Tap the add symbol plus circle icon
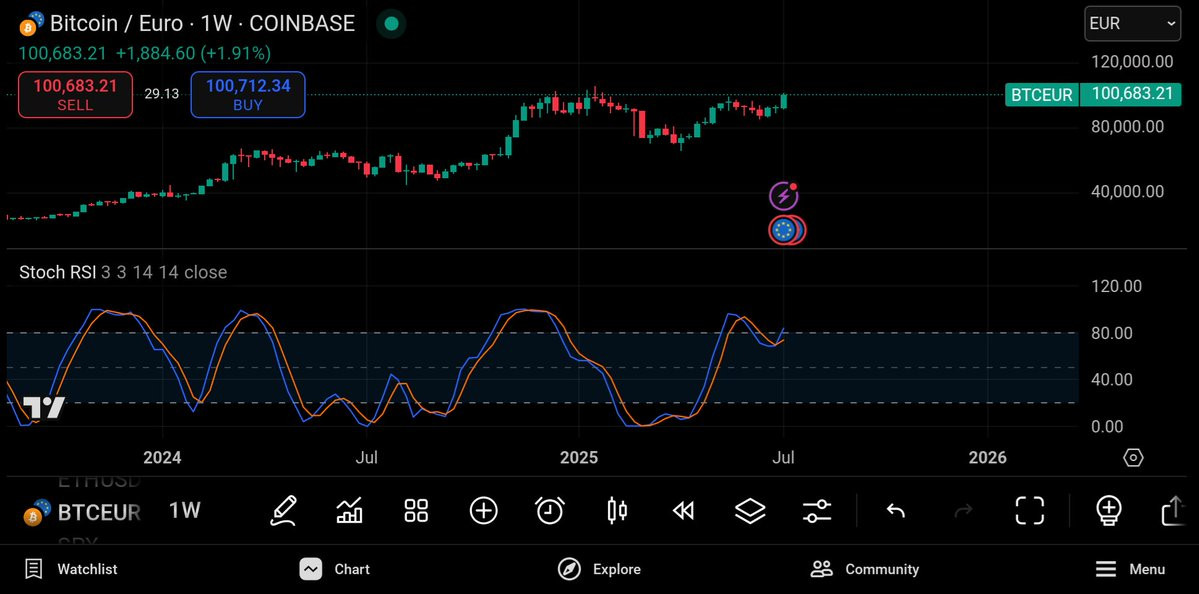Image resolution: width=1199 pixels, height=594 pixels. coord(483,510)
